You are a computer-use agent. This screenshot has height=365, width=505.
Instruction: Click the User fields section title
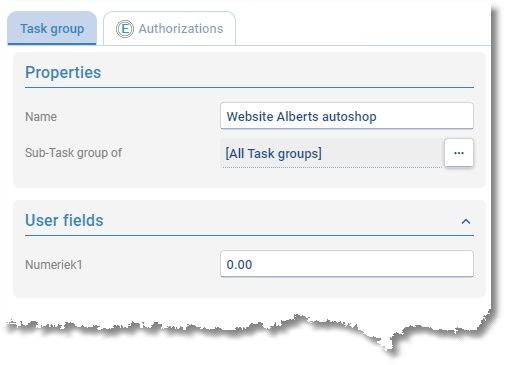tap(64, 220)
